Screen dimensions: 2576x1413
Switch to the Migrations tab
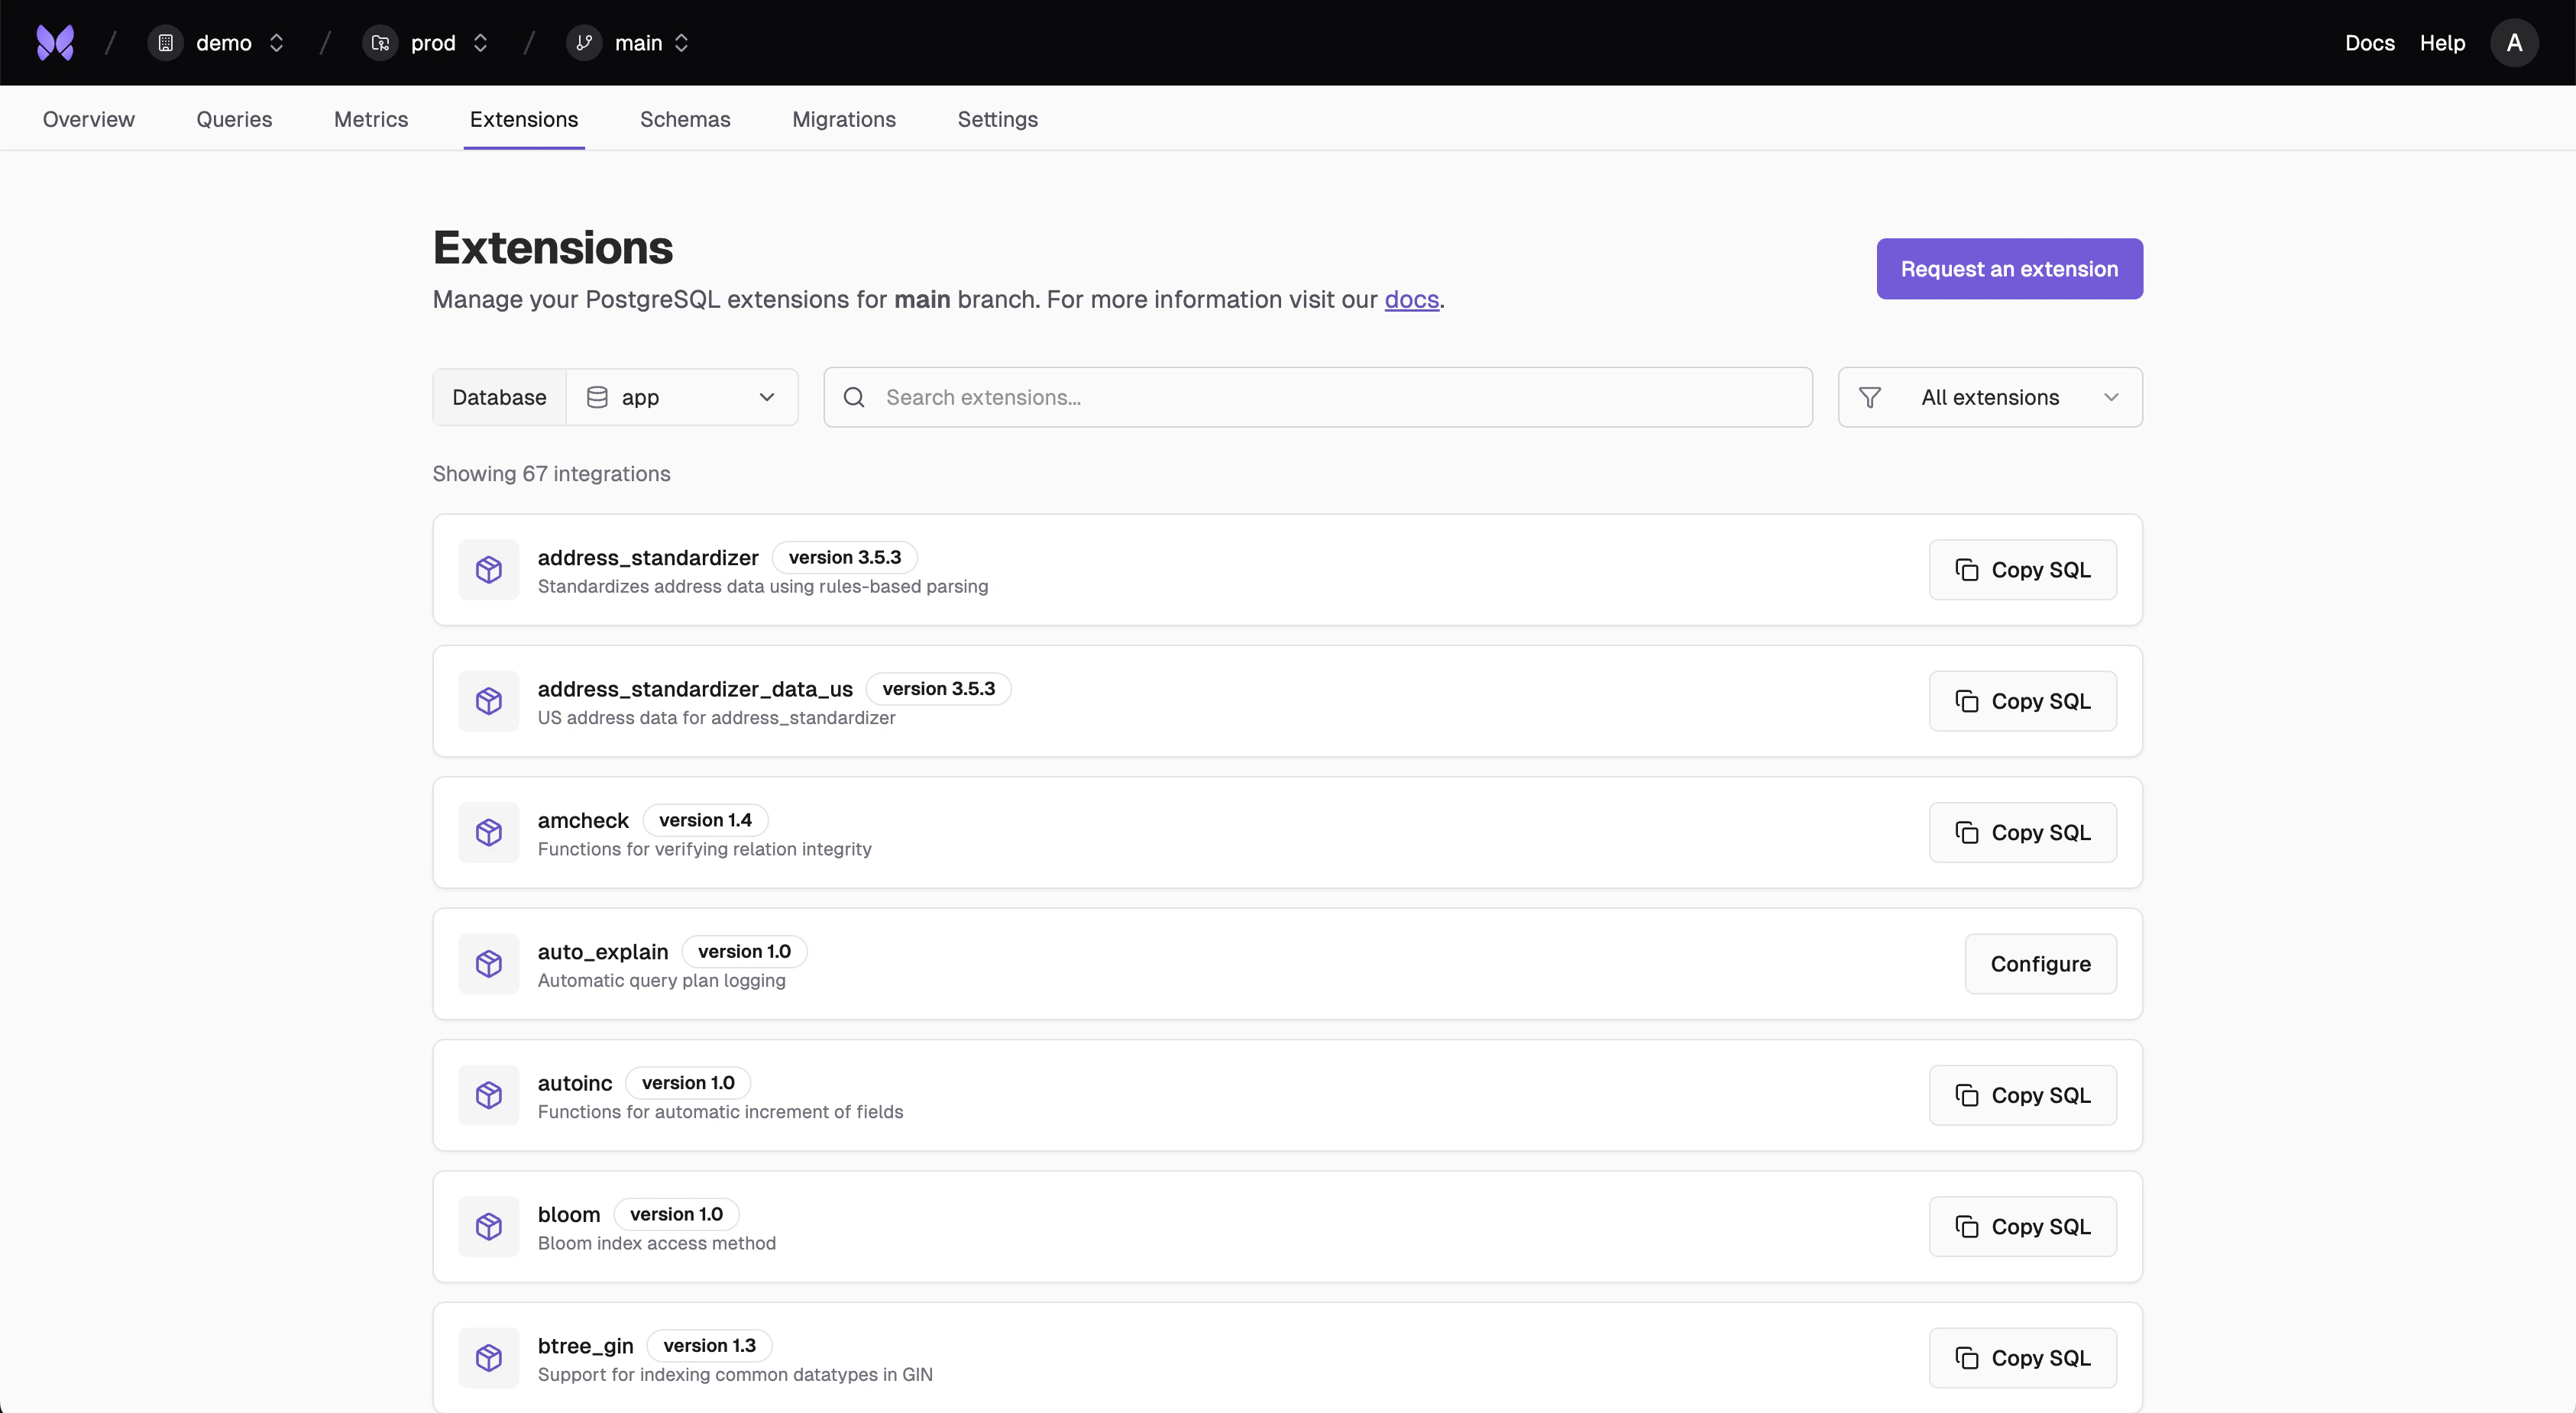843,119
